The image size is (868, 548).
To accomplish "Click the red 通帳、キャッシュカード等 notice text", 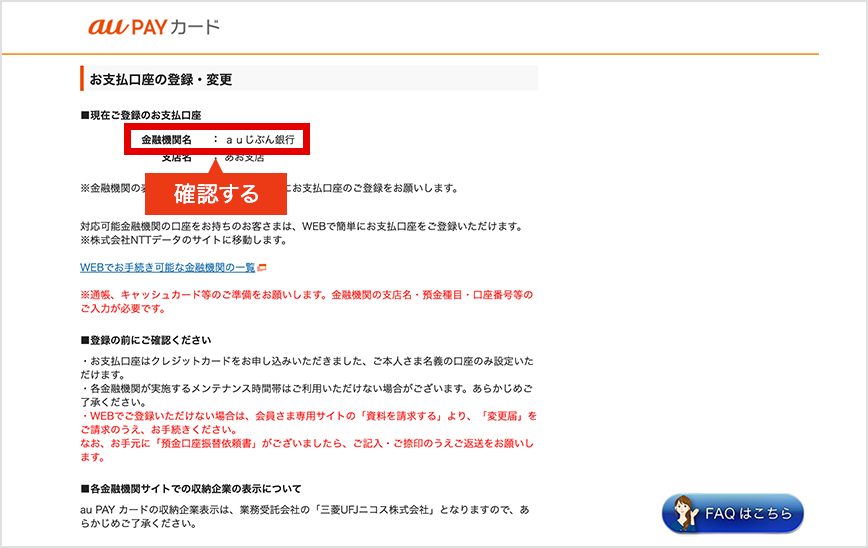I will [x=306, y=302].
